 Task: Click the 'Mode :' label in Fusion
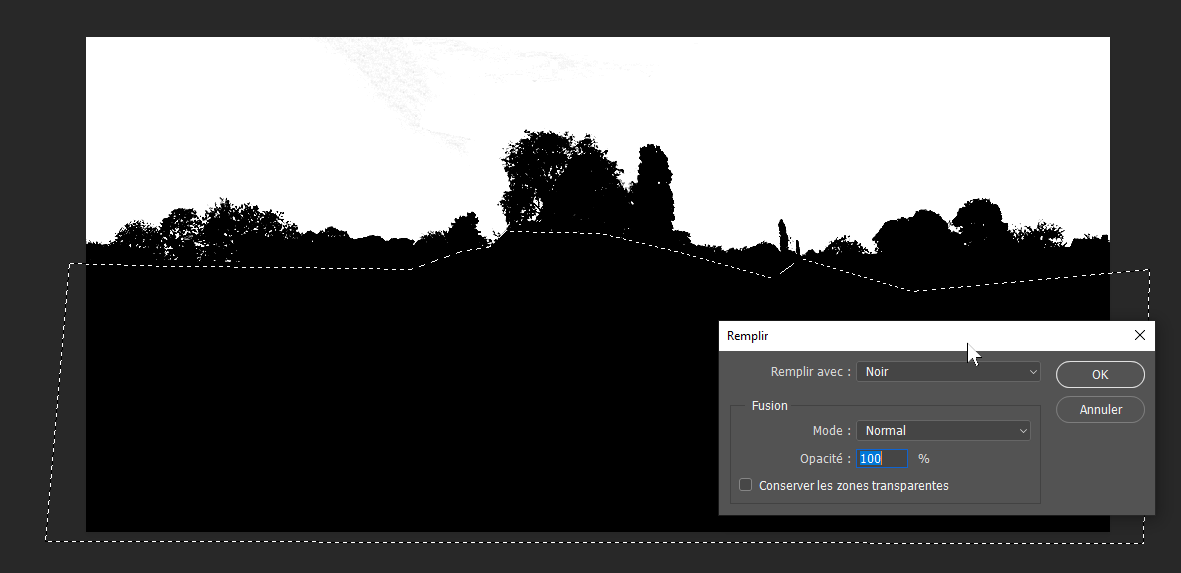tap(831, 431)
